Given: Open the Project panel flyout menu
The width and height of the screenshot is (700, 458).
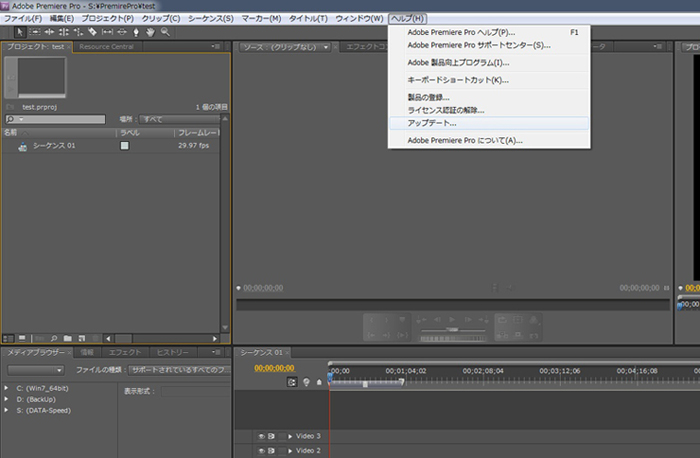Looking at the screenshot, I should coord(216,46).
